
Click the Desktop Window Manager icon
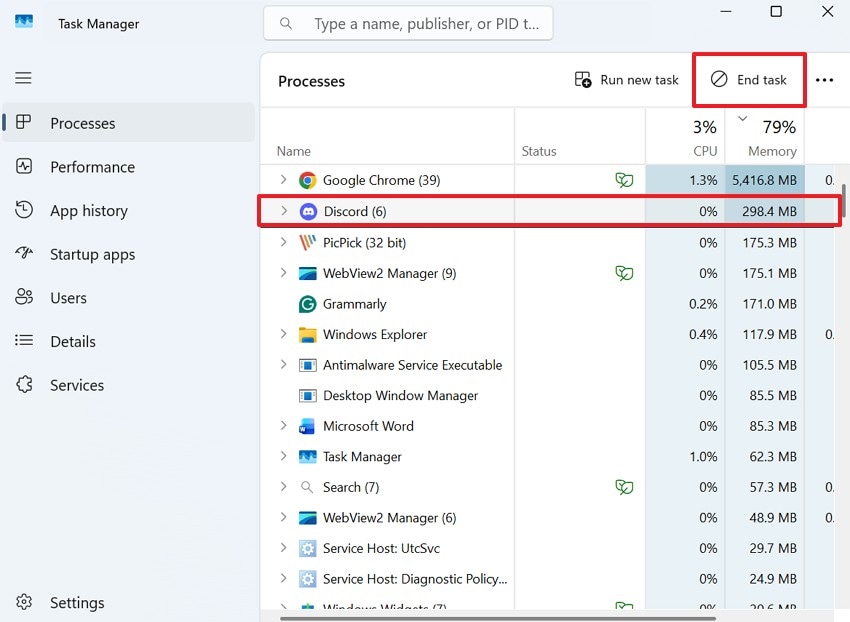307,396
